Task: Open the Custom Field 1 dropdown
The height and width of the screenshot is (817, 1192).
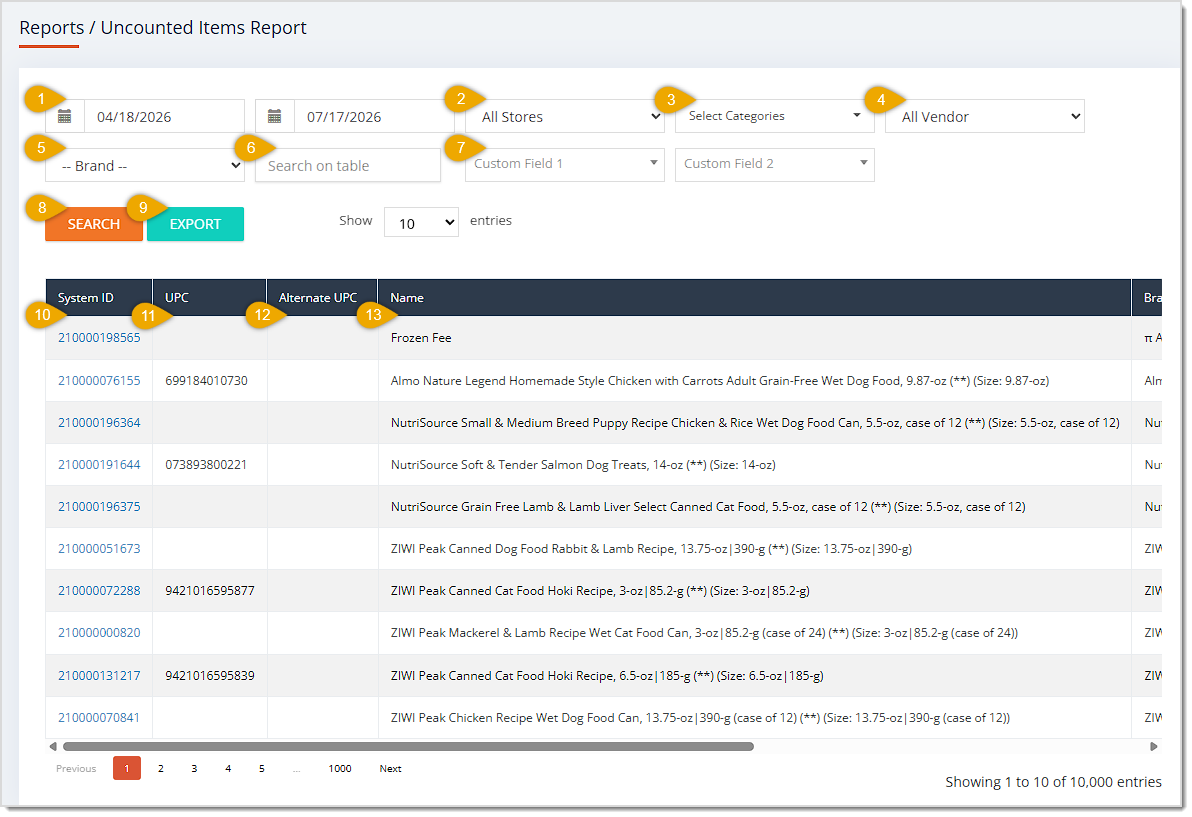Action: [565, 164]
